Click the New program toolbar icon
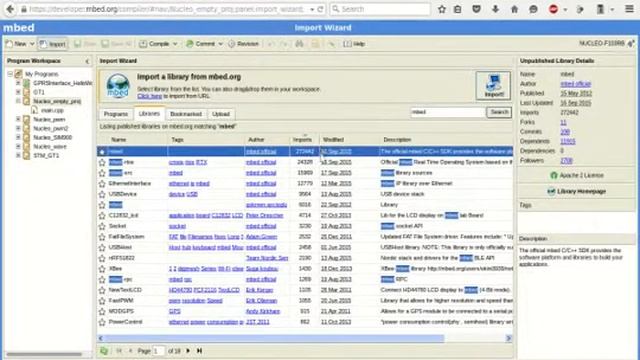 [9, 44]
